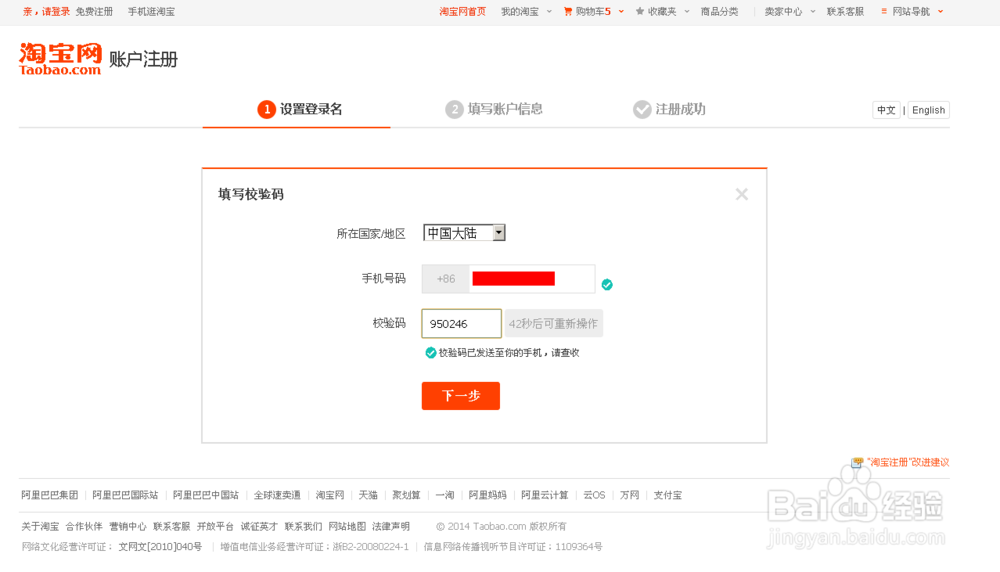Click footer link 开放平台

click(215, 526)
